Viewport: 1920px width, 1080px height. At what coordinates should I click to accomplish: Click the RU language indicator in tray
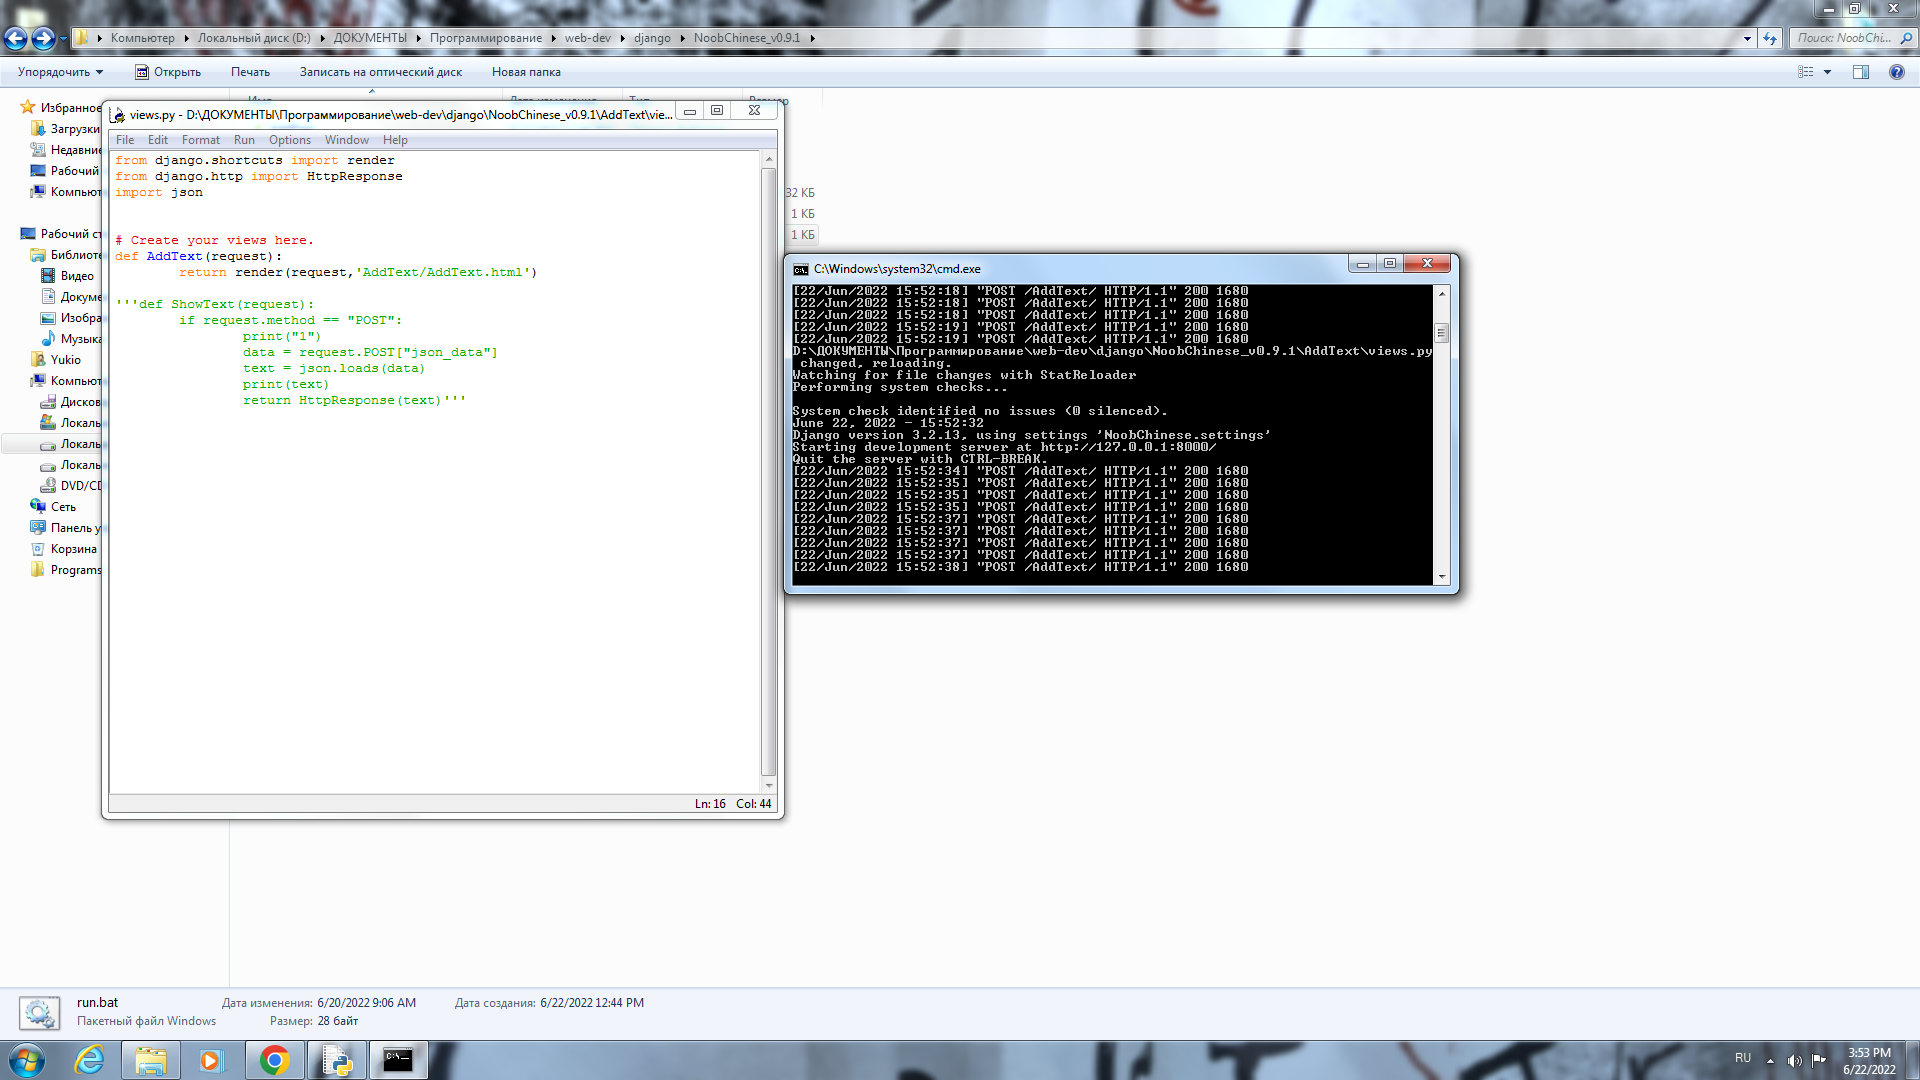pyautogui.click(x=1743, y=1058)
